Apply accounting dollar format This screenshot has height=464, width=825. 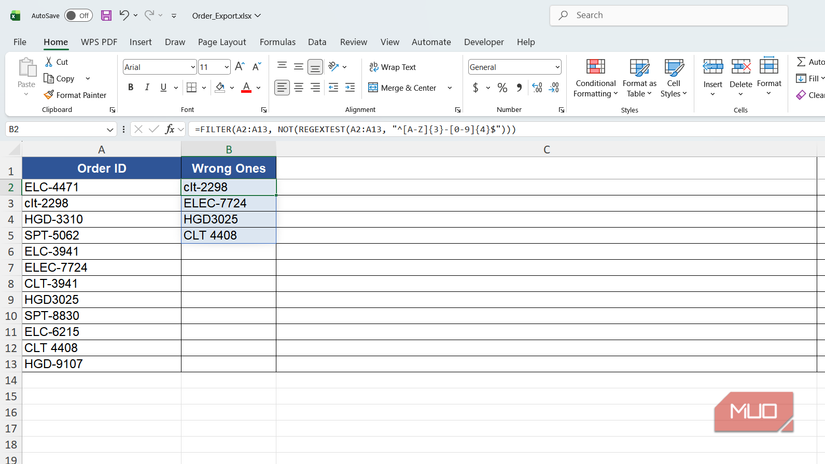[x=475, y=88]
